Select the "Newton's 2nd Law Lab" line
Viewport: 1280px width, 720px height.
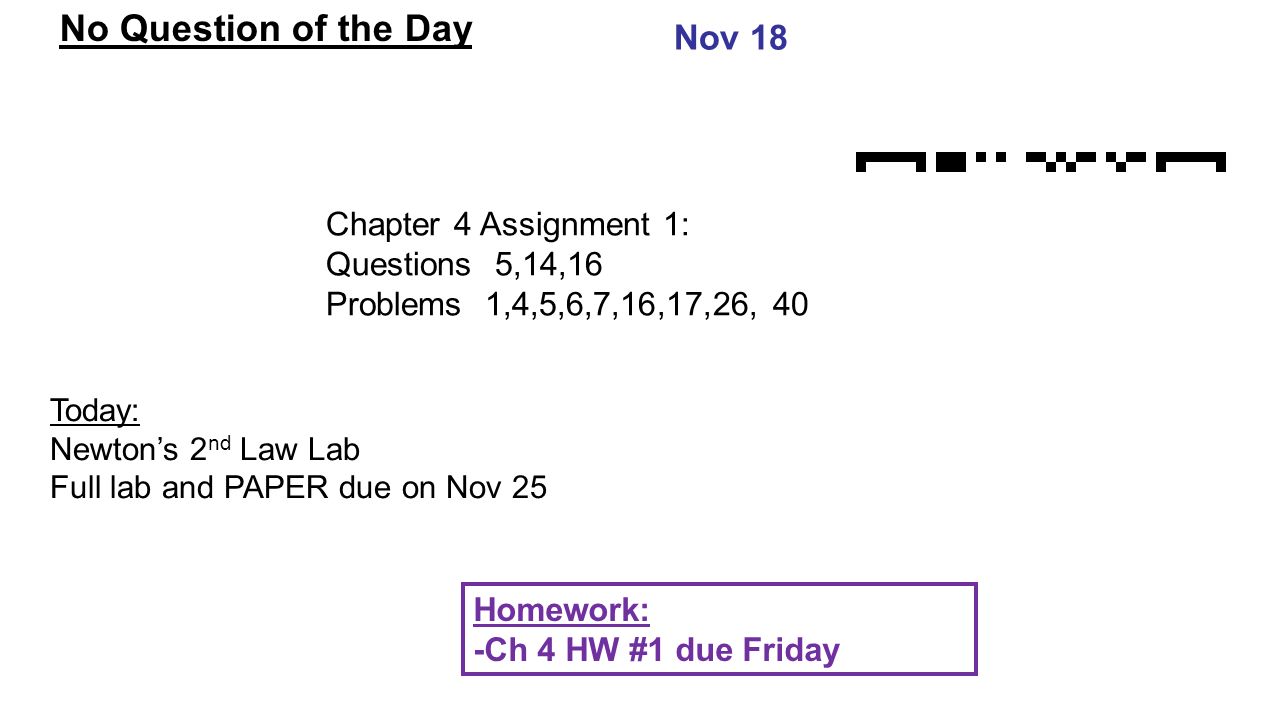(x=205, y=450)
